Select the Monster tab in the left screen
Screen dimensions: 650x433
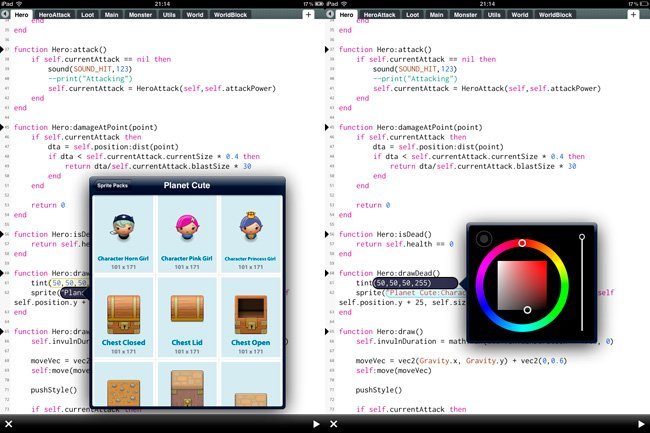pyautogui.click(x=140, y=15)
